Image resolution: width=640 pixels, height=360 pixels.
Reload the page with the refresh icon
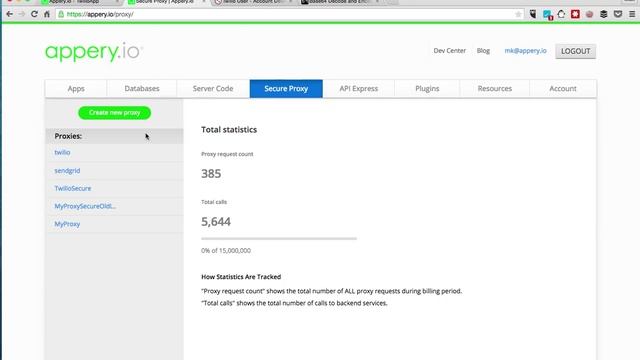coord(34,14)
